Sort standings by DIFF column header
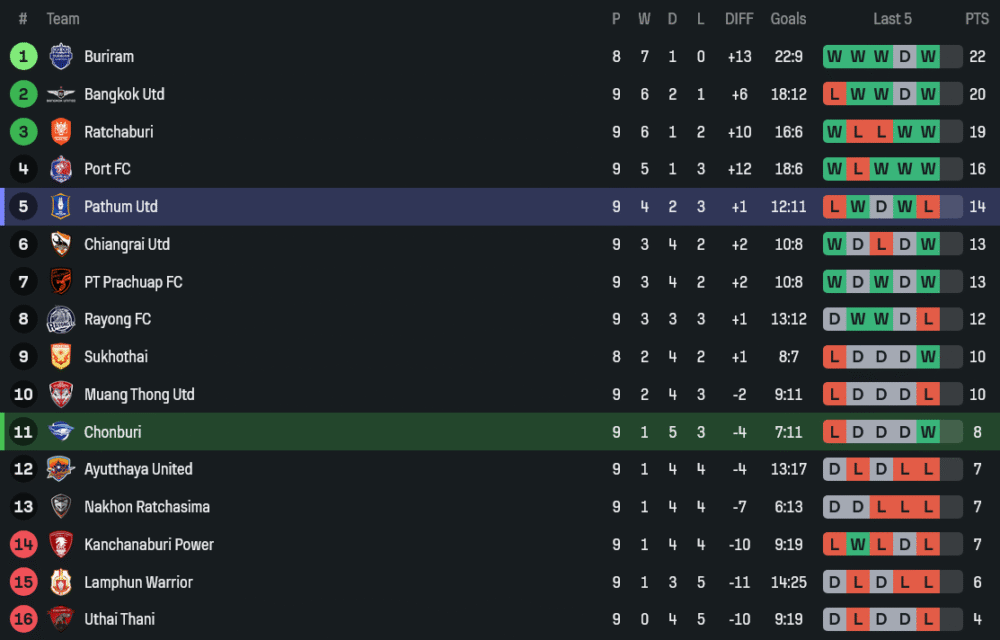 coord(739,19)
